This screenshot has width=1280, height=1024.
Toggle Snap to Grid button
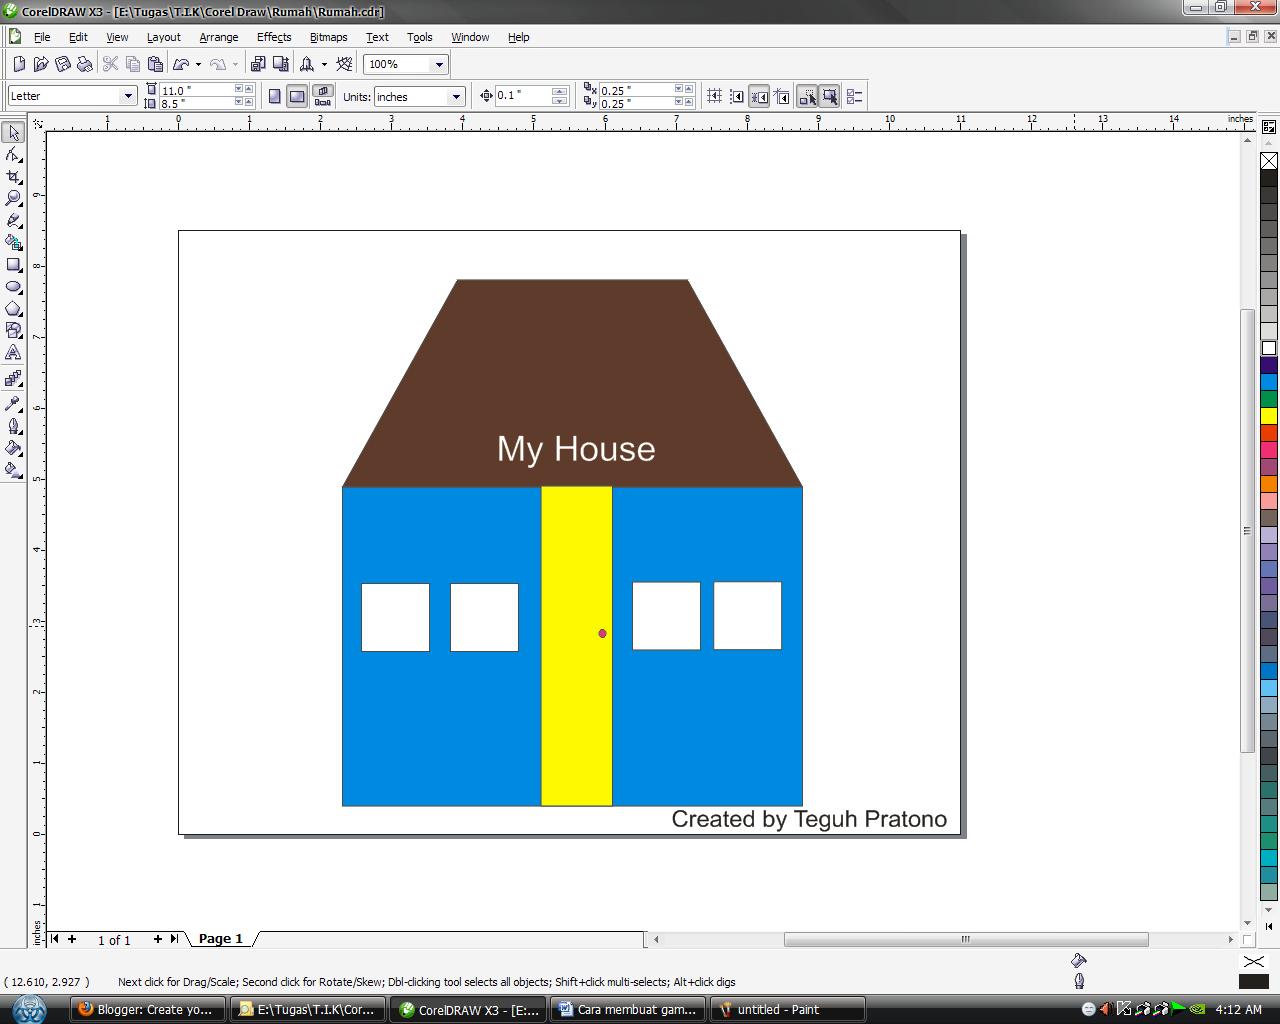pyautogui.click(x=715, y=96)
